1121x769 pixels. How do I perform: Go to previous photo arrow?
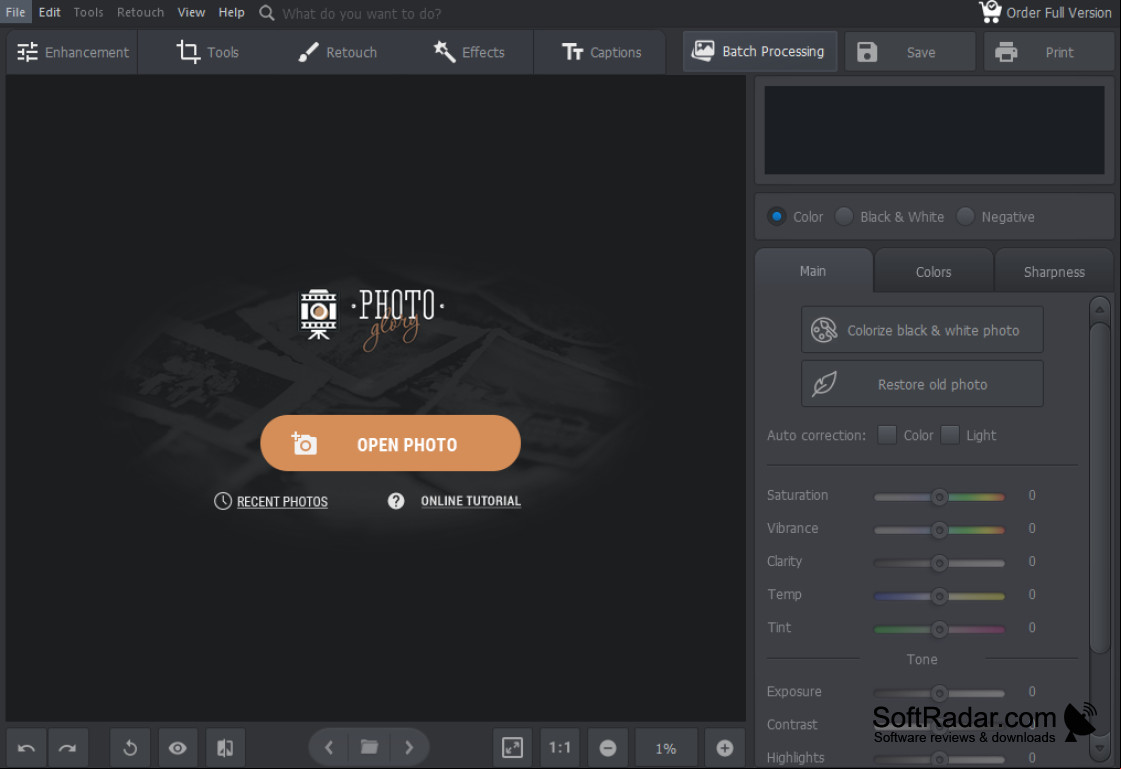[329, 748]
